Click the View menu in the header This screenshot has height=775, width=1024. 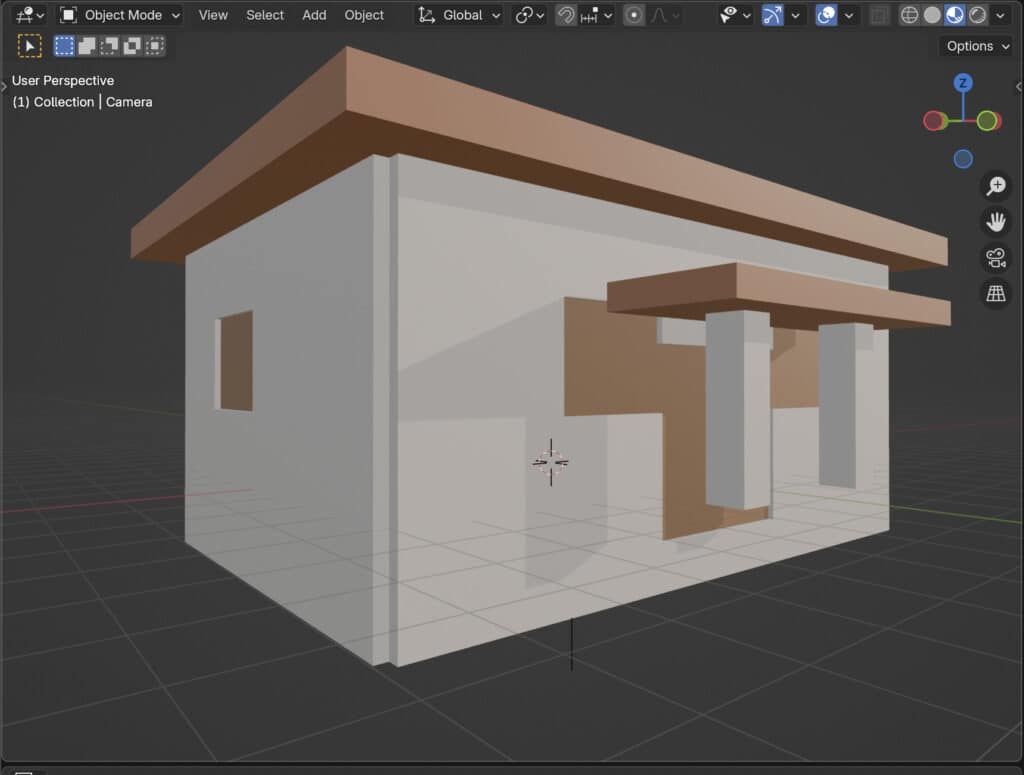pyautogui.click(x=212, y=15)
